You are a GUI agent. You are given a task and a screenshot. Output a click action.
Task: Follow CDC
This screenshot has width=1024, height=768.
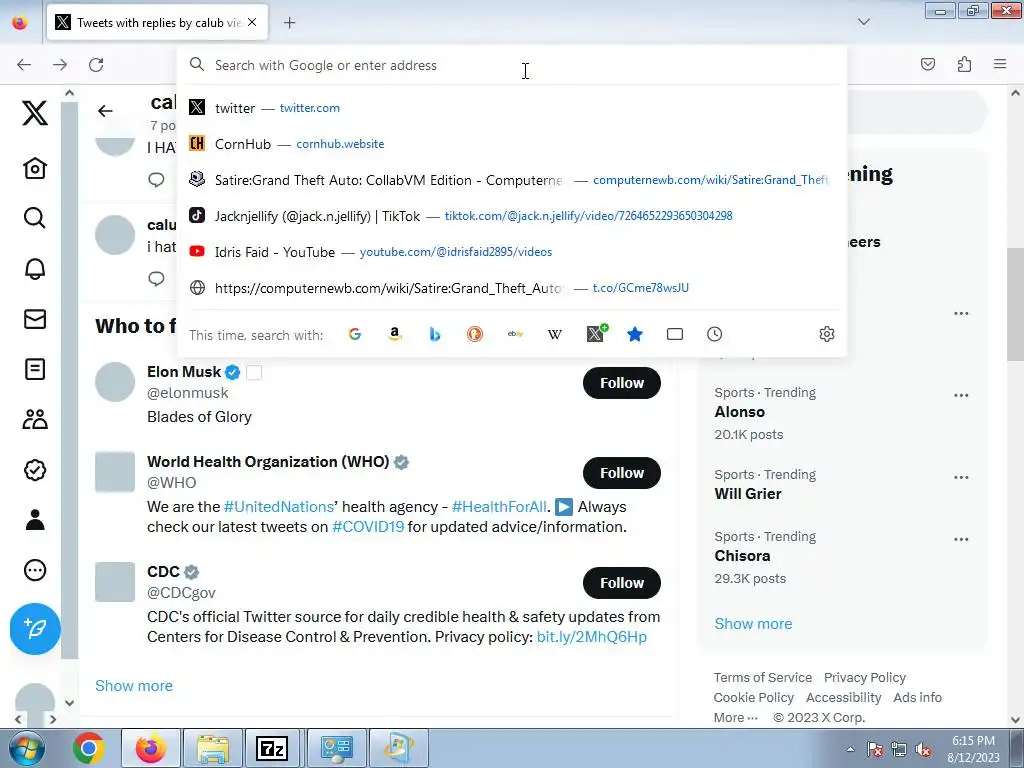tap(622, 583)
